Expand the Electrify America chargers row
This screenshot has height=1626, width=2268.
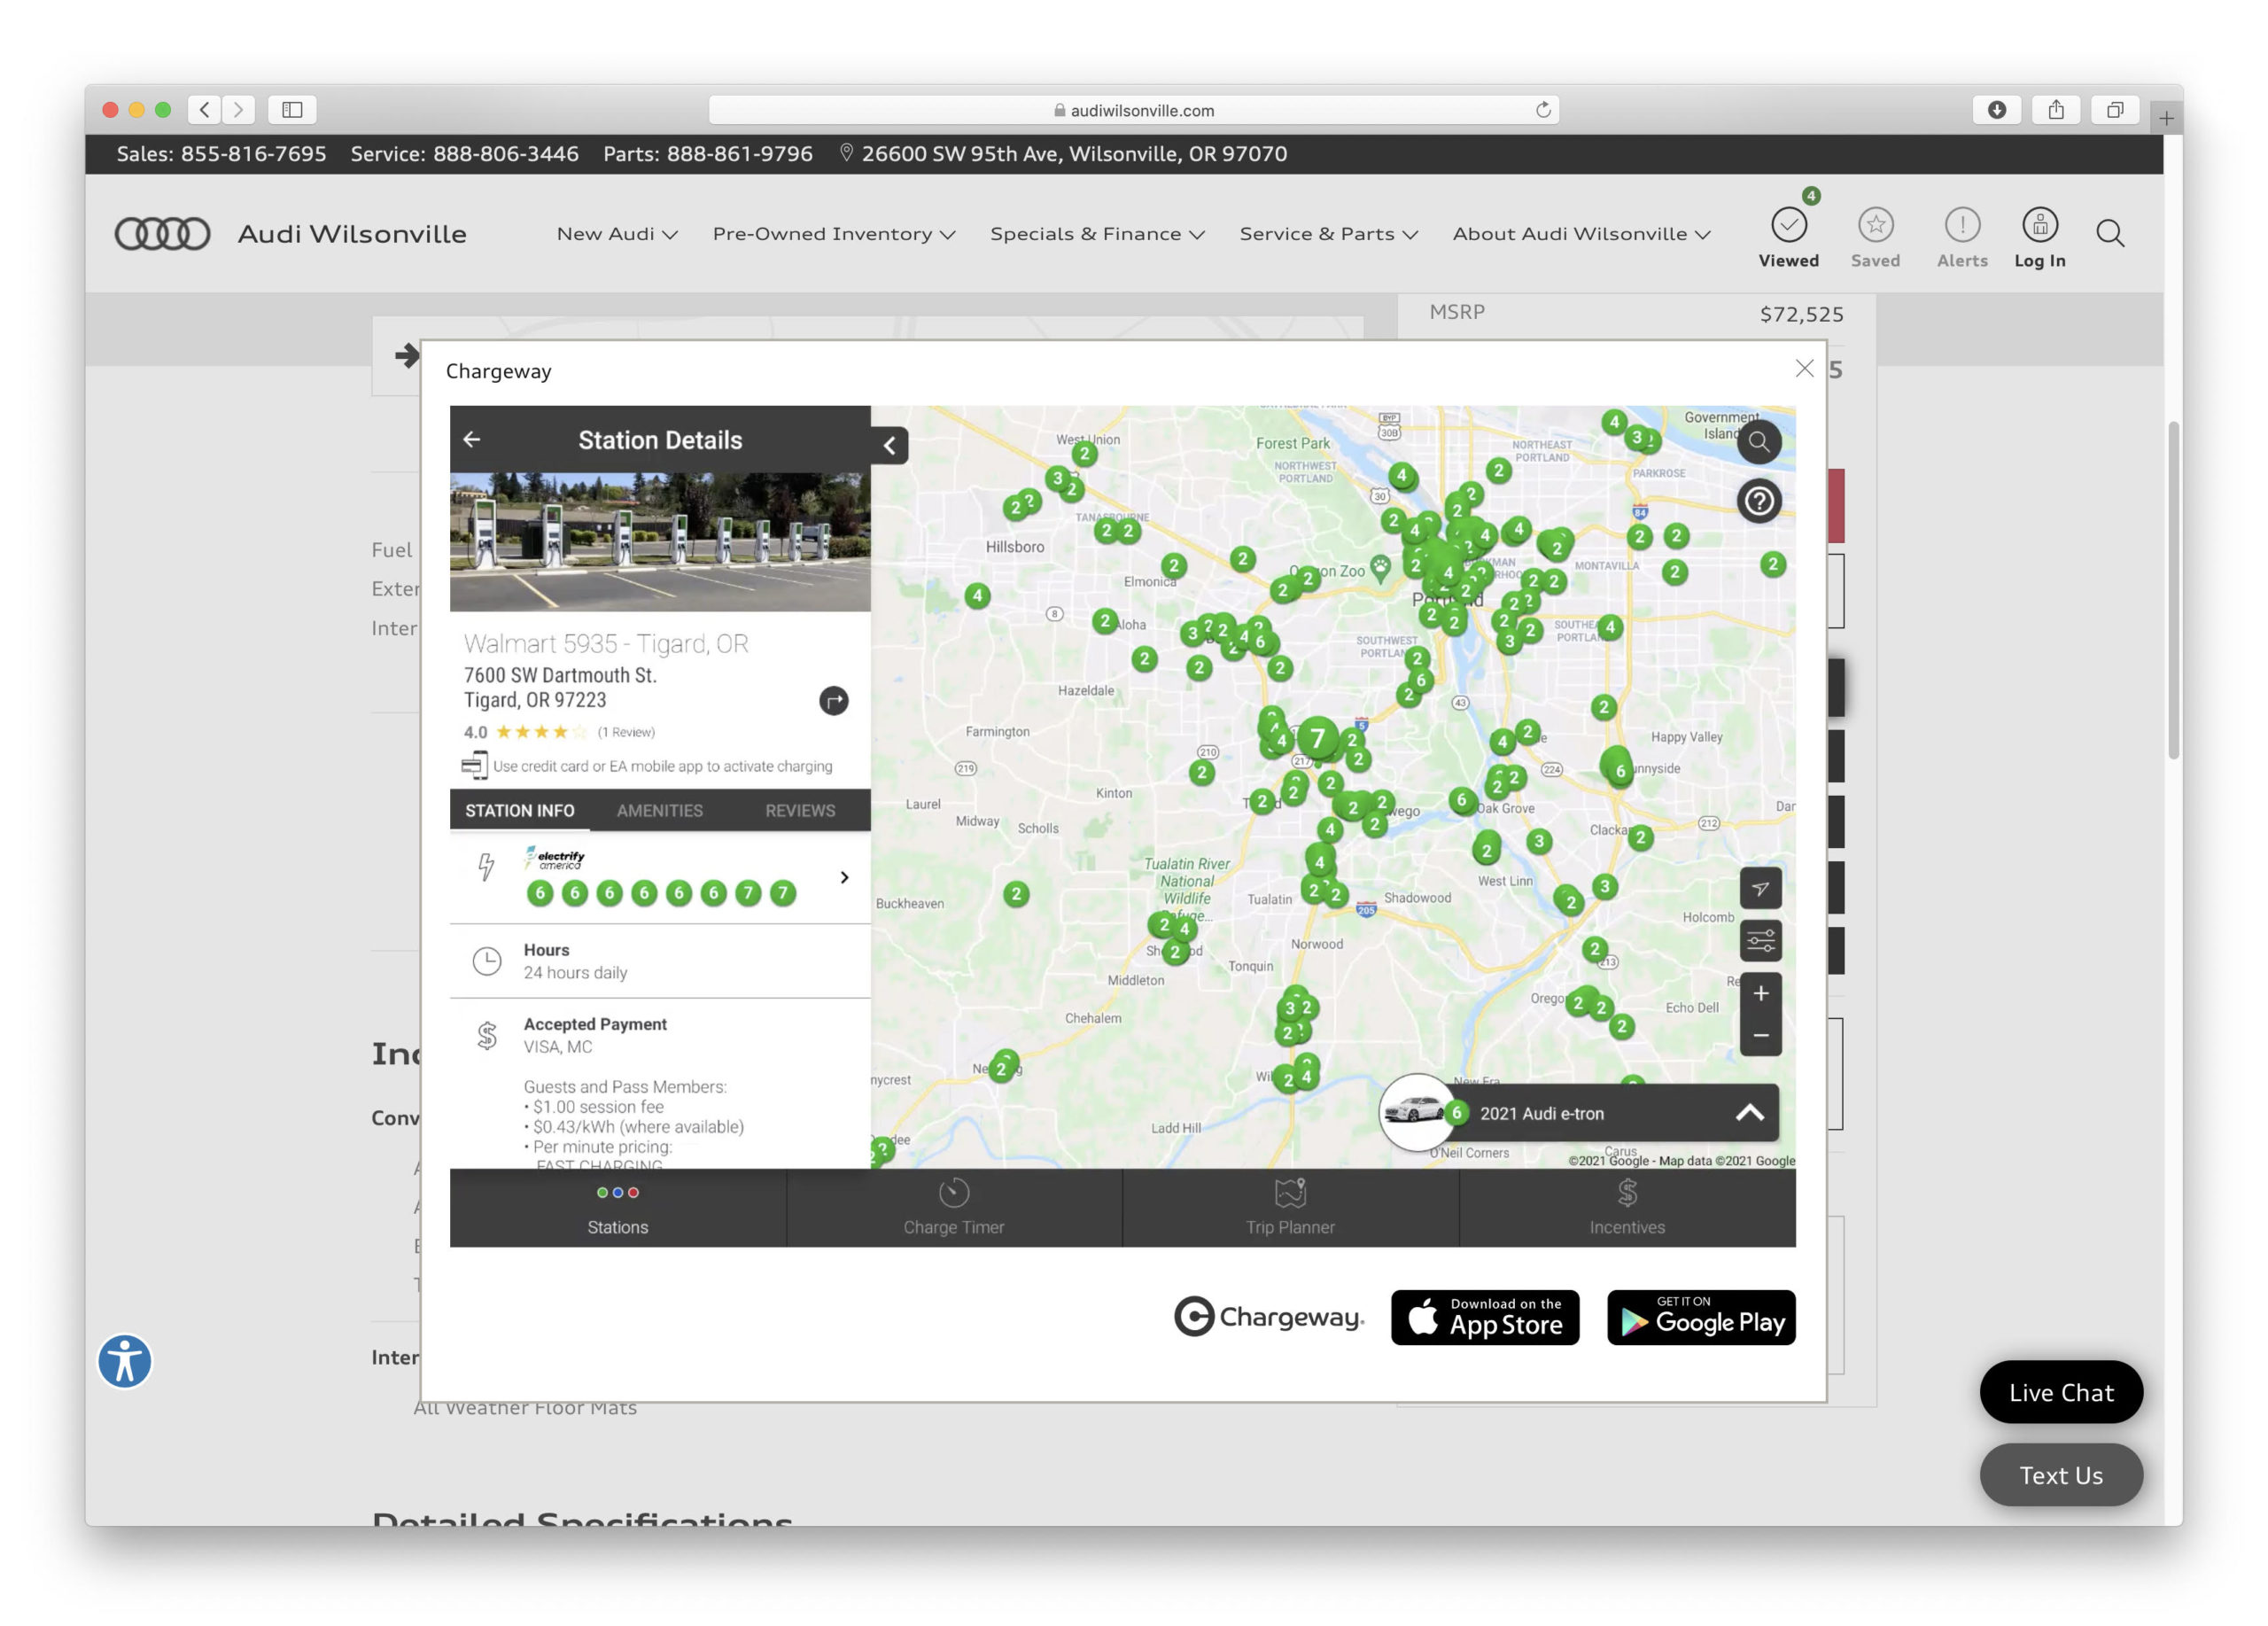pyautogui.click(x=660, y=877)
